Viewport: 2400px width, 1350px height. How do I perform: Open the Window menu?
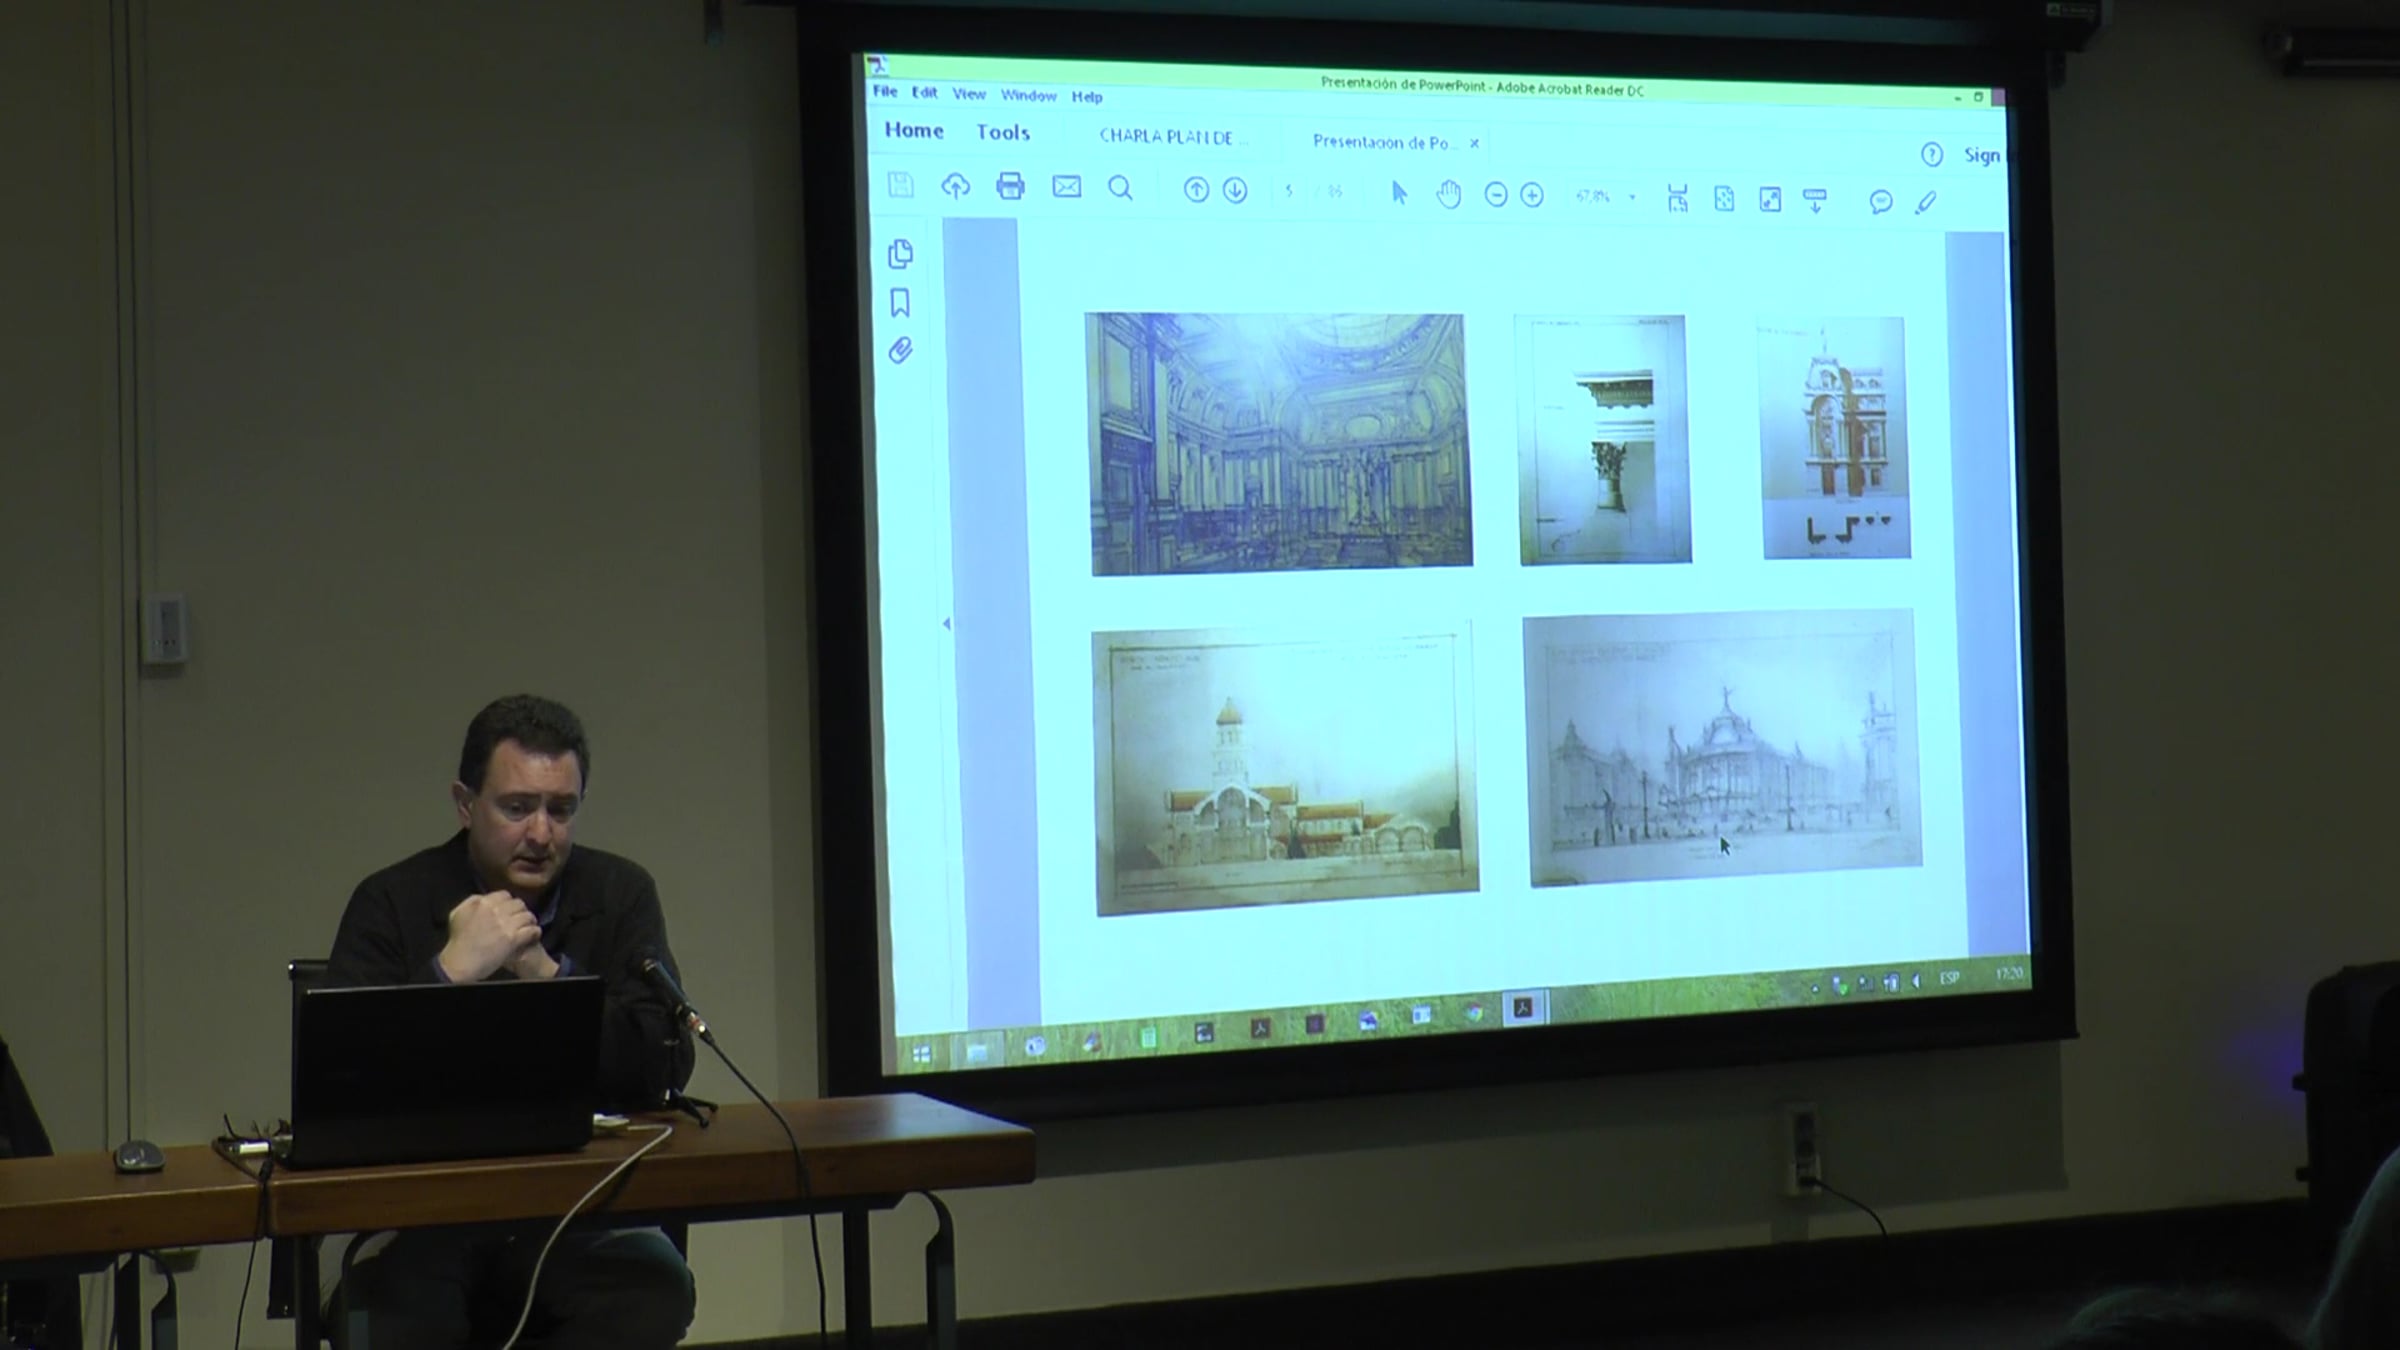[x=1028, y=95]
